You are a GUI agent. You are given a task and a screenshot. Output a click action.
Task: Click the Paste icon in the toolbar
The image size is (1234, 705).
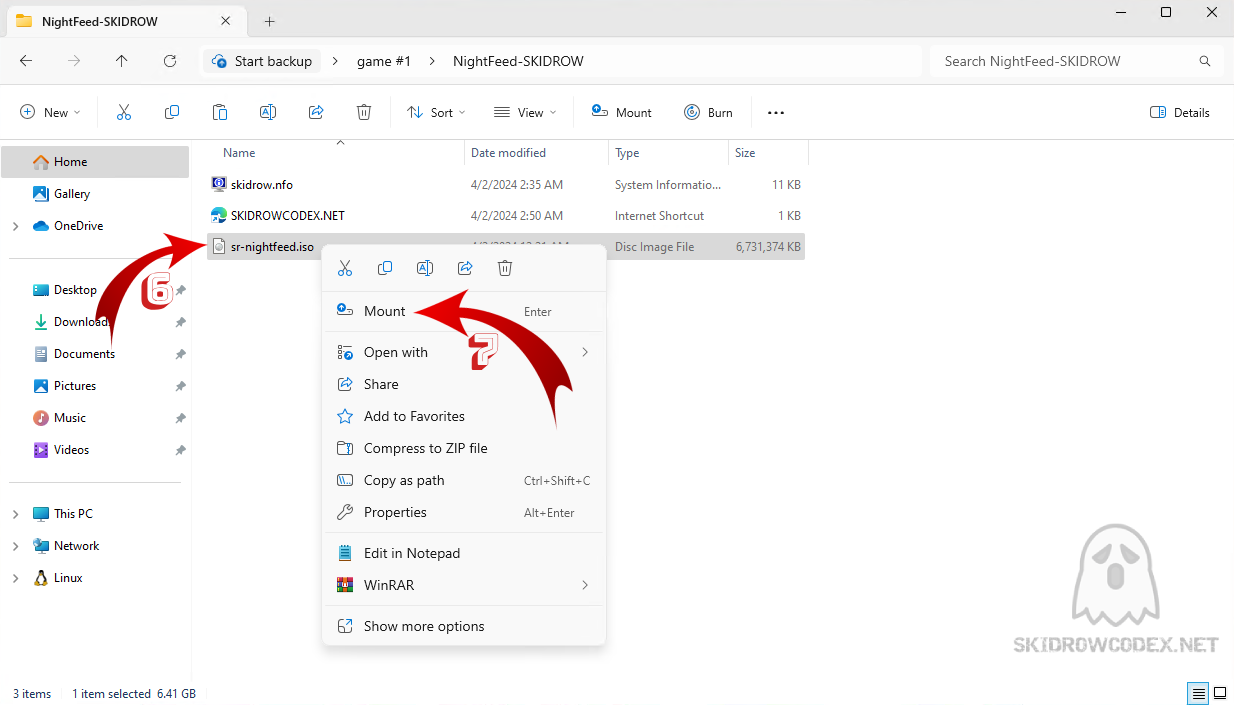coord(220,113)
